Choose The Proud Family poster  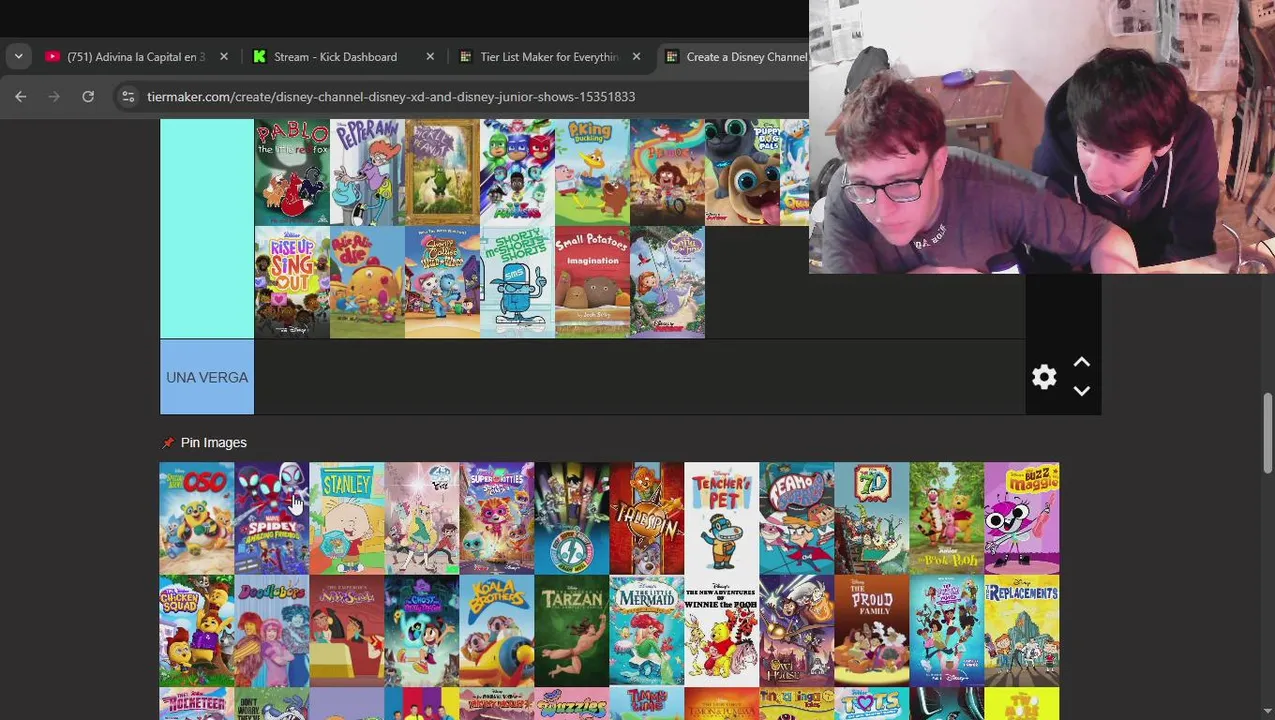tap(872, 630)
